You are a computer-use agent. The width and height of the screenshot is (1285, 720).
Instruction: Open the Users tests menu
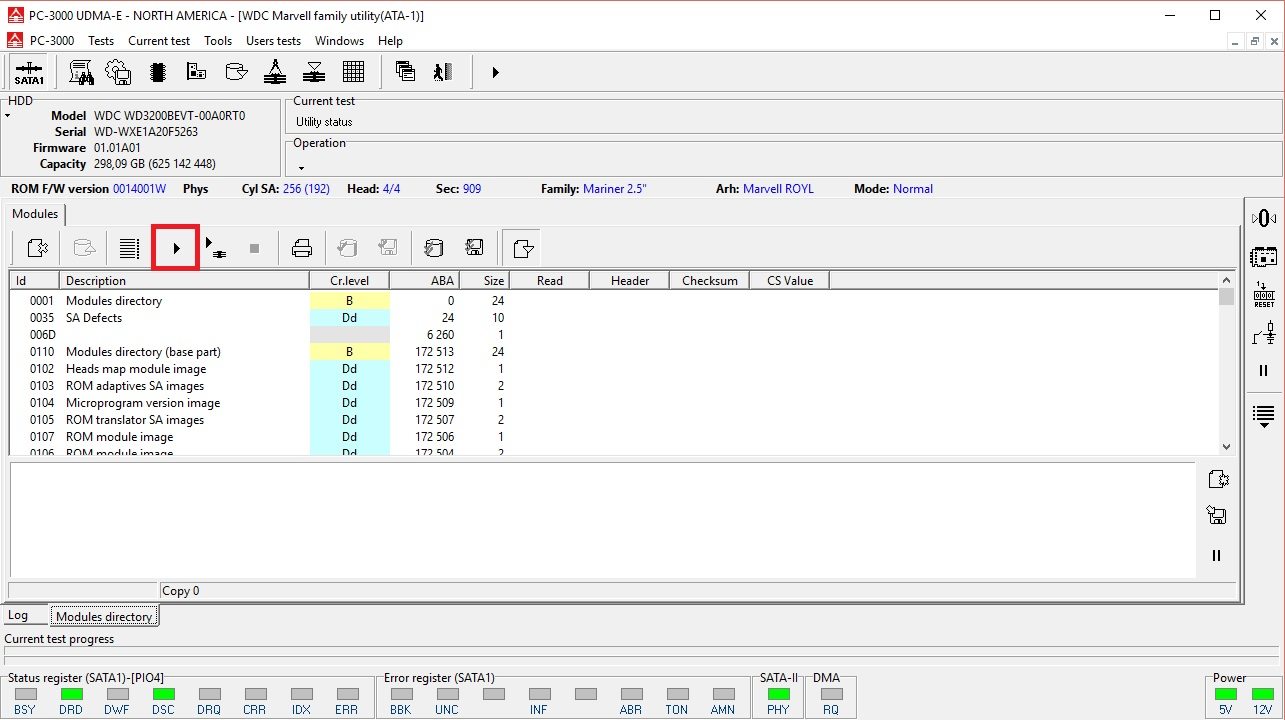click(x=273, y=41)
